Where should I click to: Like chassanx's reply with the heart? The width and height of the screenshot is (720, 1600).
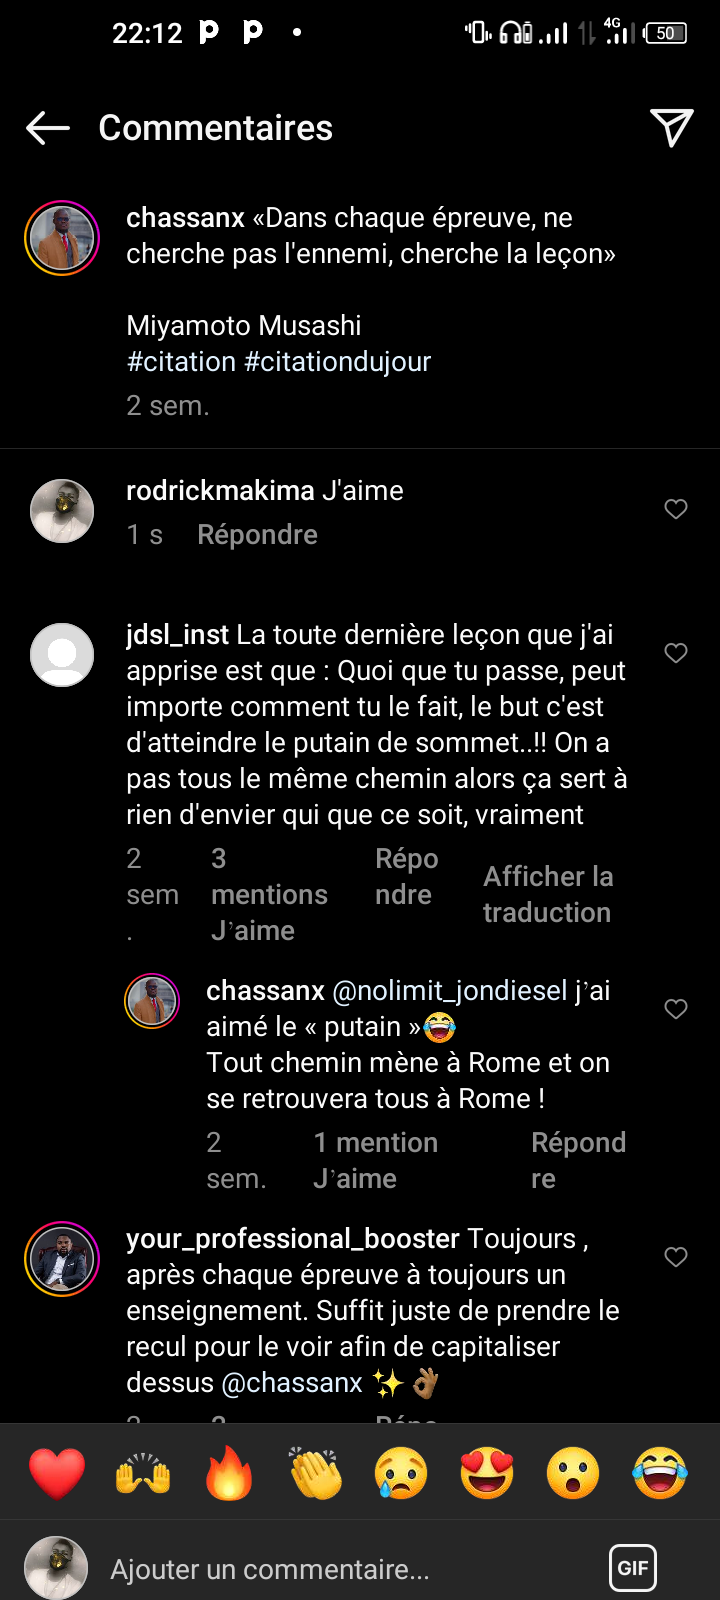(x=676, y=1009)
